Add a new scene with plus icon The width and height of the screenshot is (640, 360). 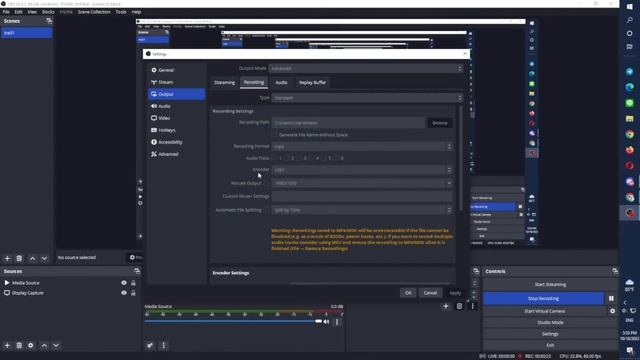click(7, 258)
